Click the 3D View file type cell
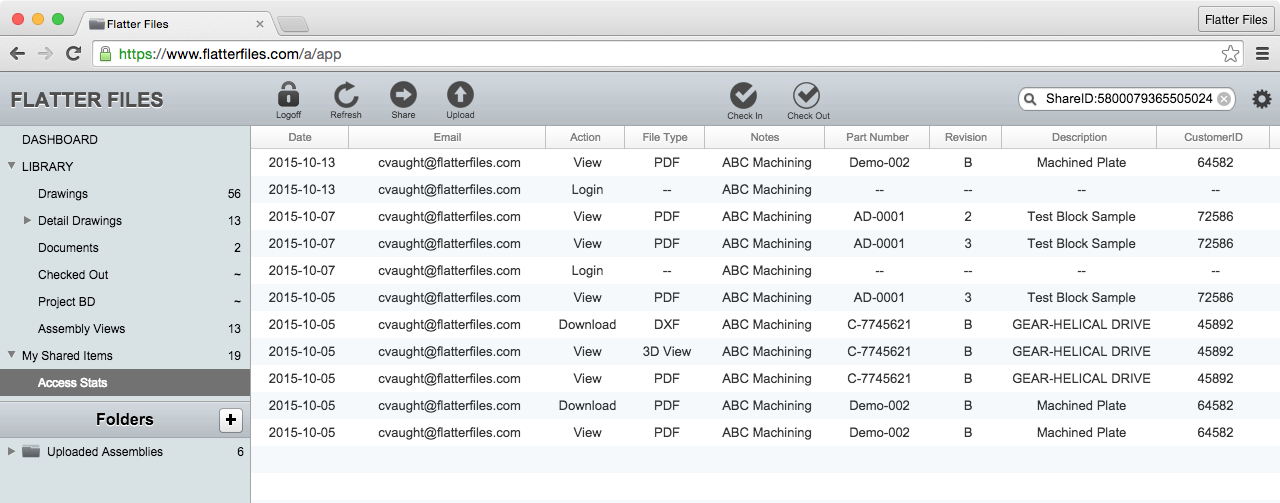This screenshot has width=1280, height=503. tap(667, 351)
